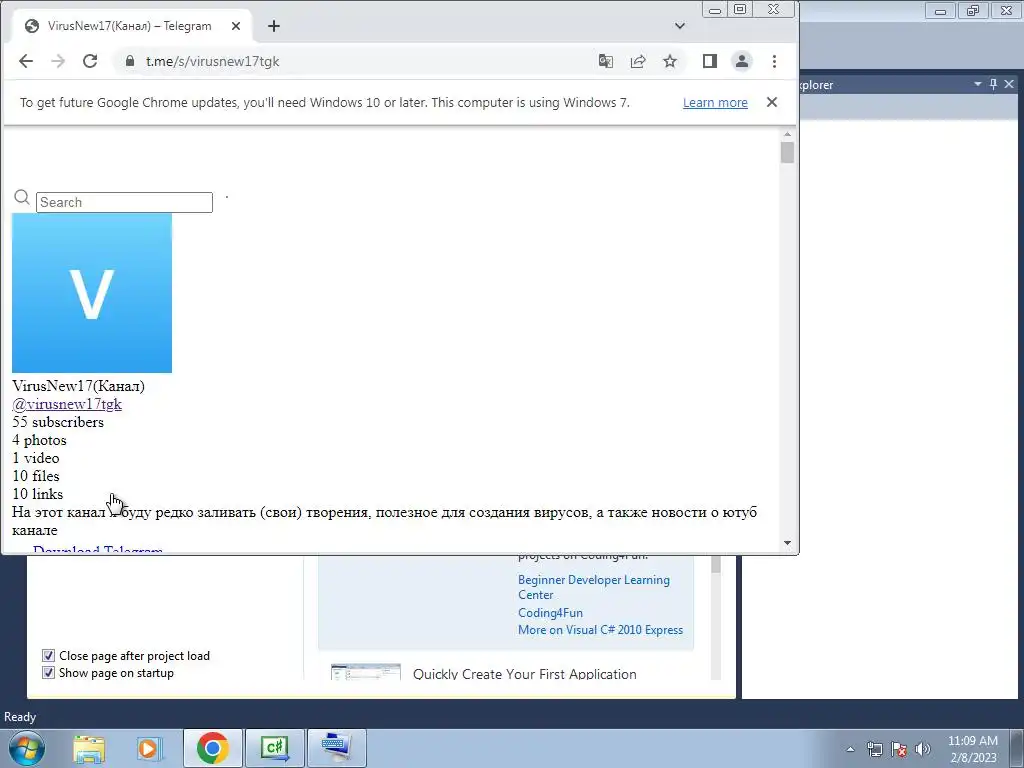This screenshot has height=768, width=1024.
Task: Click the '4 photos' counter text
Action: 39,440
